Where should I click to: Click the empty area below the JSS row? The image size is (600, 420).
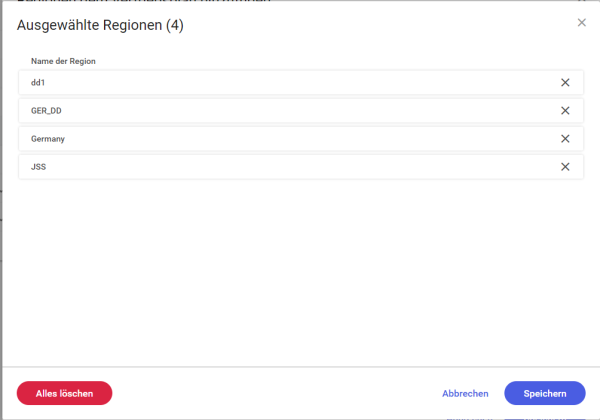(301, 272)
